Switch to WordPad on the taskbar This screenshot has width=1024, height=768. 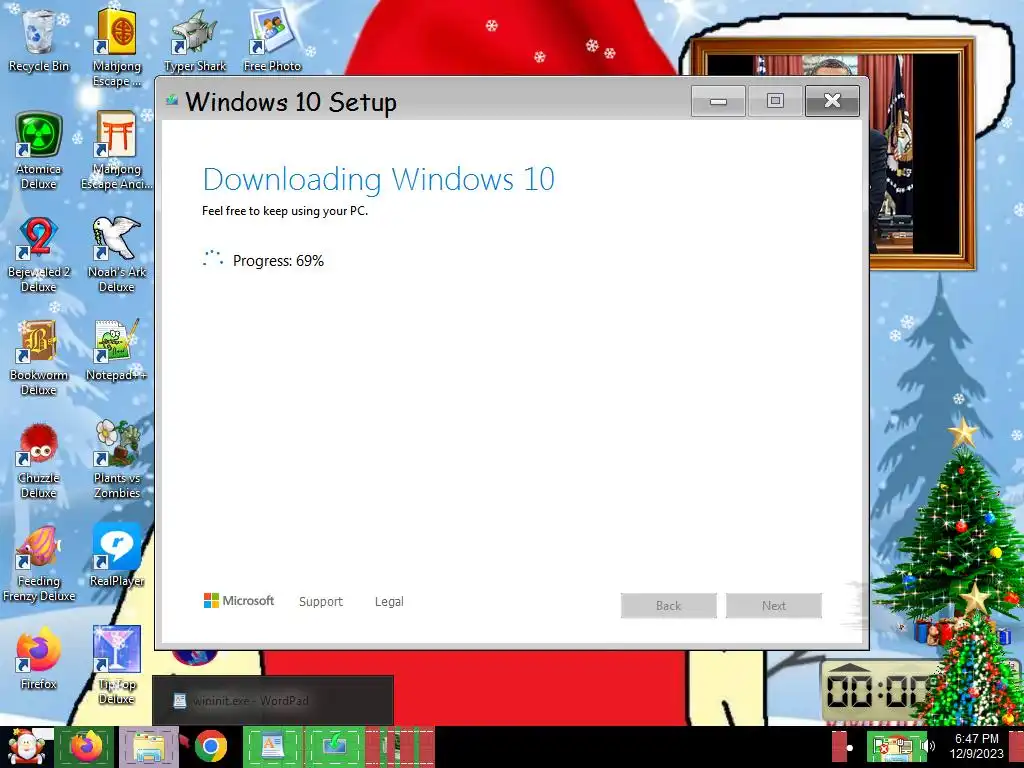[x=272, y=746]
